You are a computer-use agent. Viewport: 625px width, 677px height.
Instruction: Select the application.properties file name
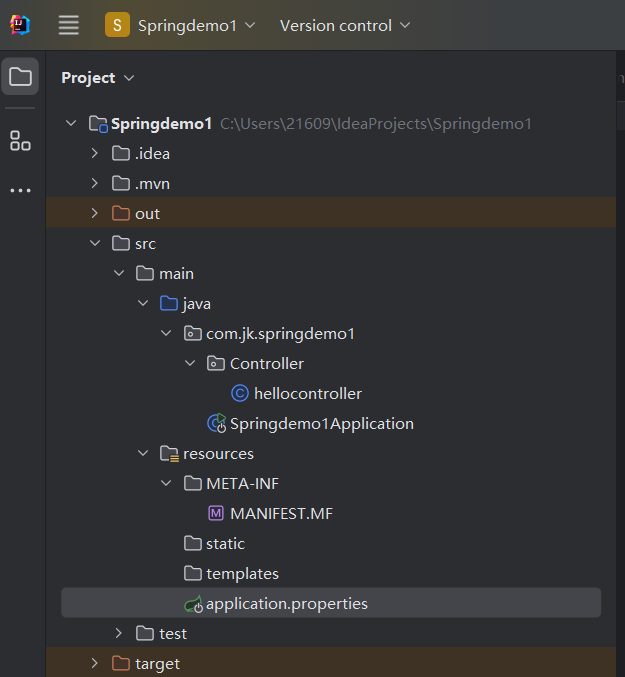287,604
